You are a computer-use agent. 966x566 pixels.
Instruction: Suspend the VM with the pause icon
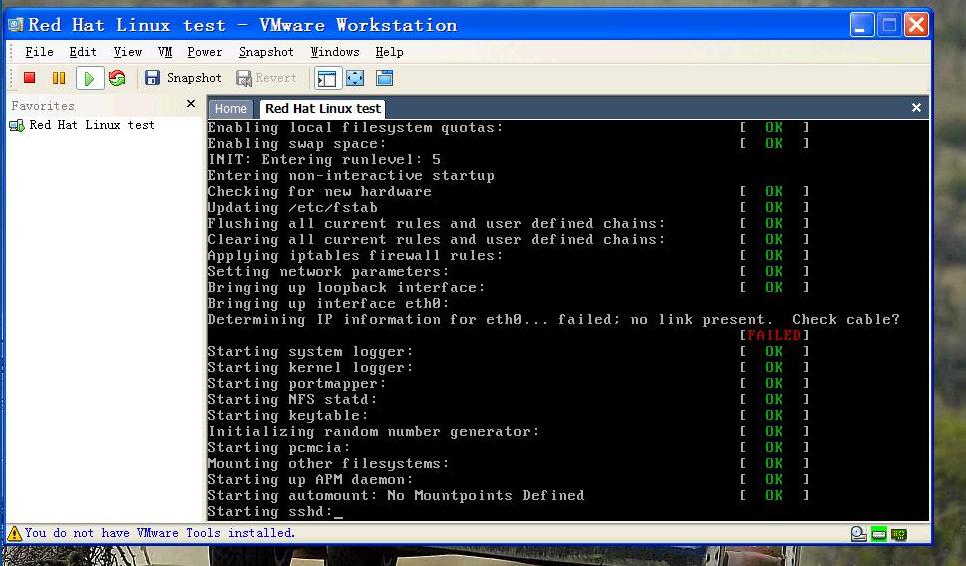pos(59,78)
